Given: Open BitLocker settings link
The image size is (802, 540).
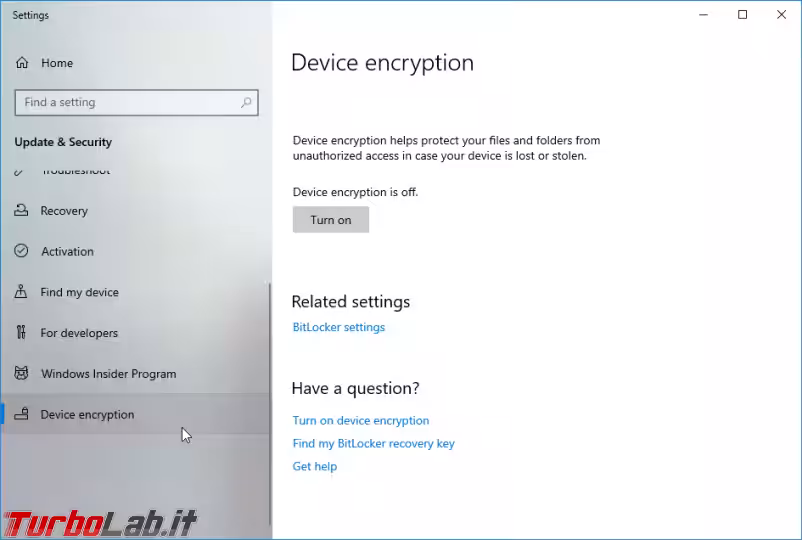Looking at the screenshot, I should click(x=339, y=327).
